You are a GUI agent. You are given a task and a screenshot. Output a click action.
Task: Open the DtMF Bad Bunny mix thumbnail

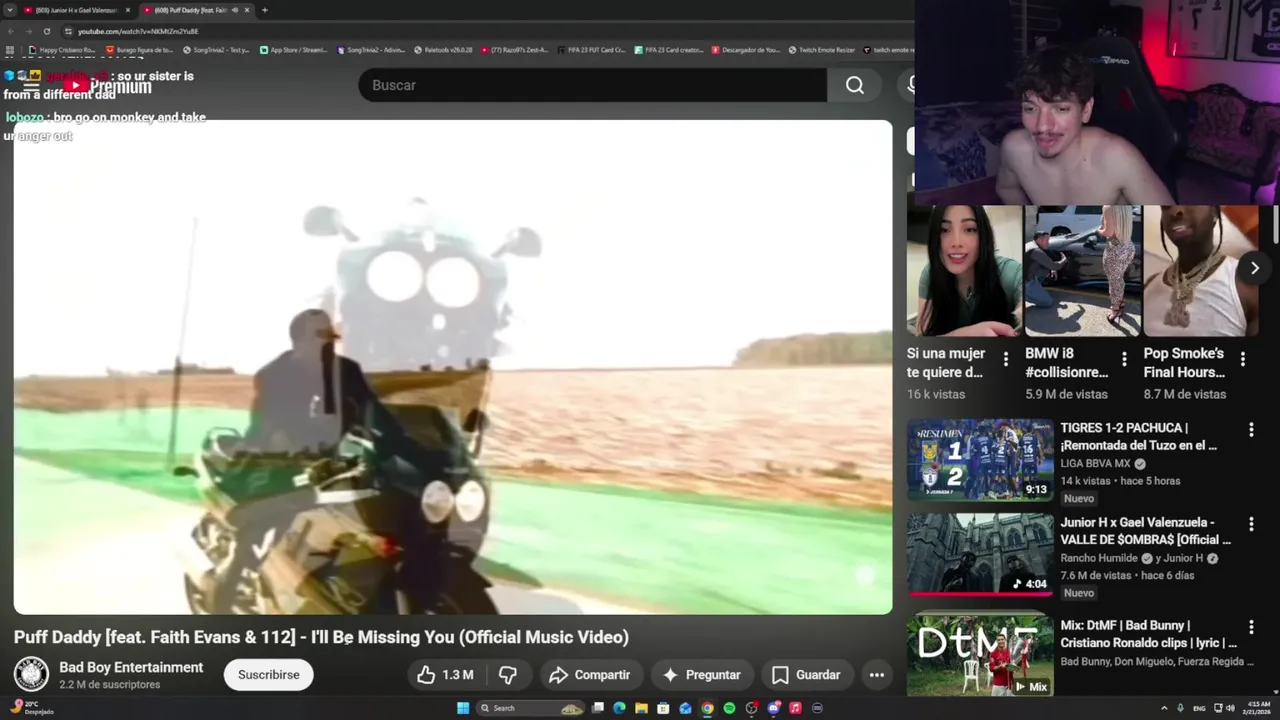click(x=980, y=654)
